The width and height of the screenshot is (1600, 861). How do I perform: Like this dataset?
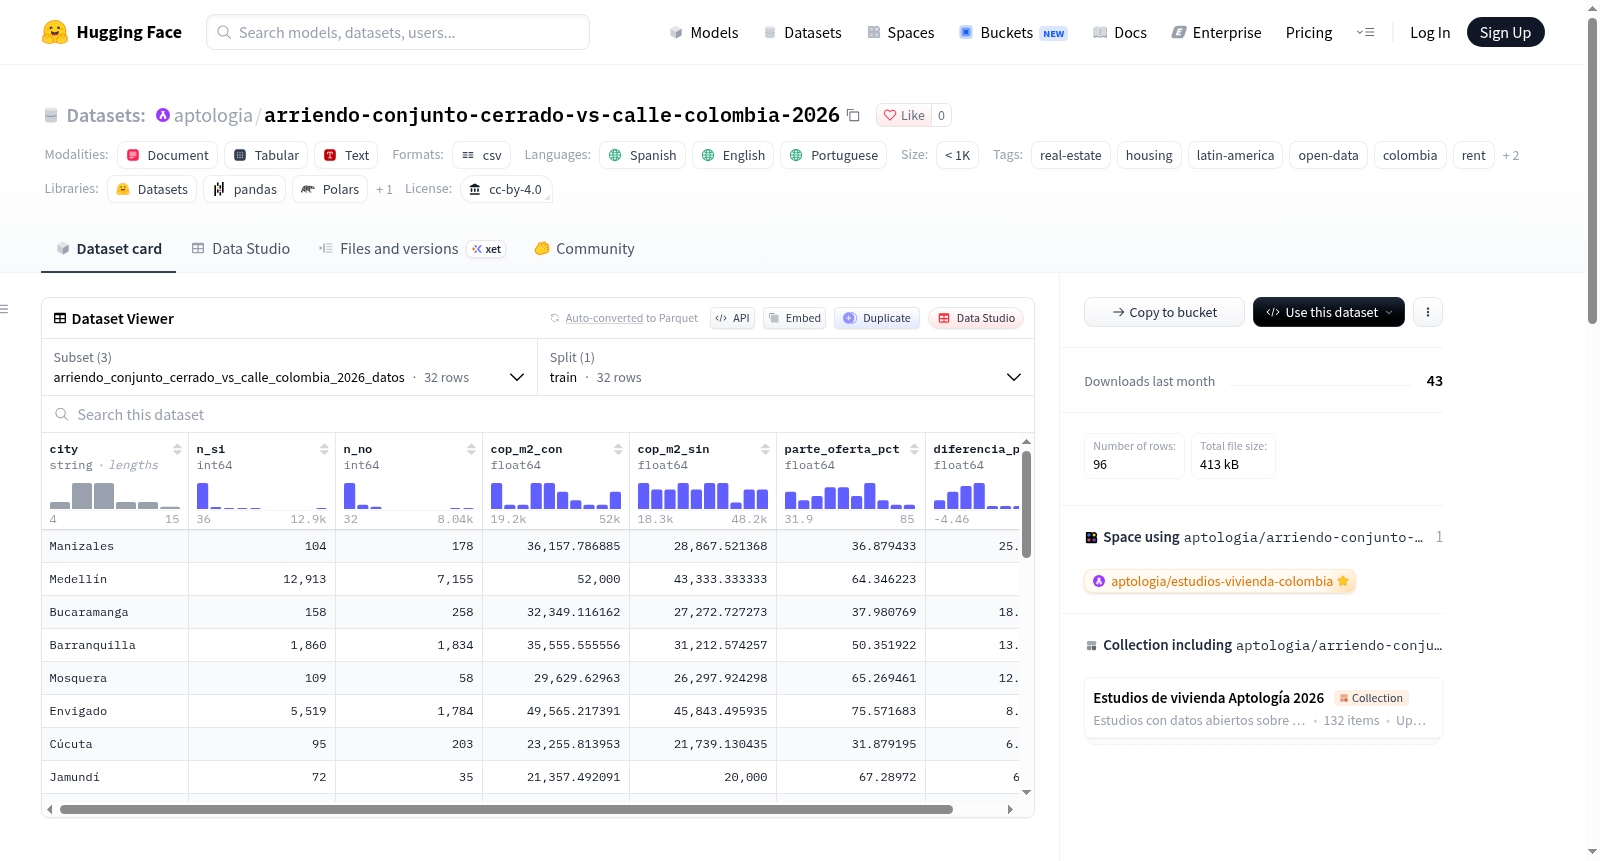point(904,115)
